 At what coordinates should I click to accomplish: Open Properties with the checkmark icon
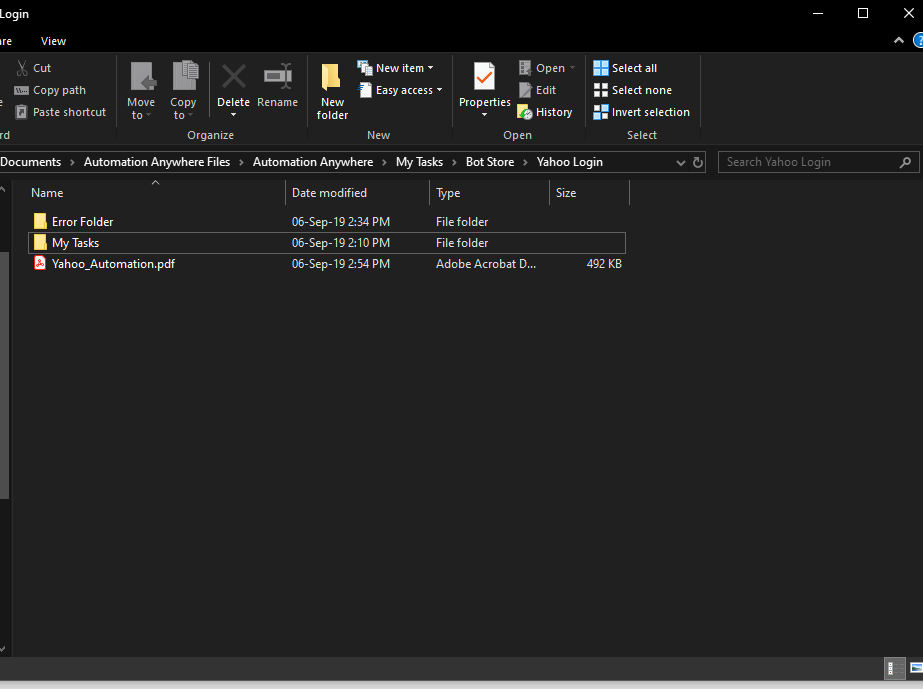[x=484, y=77]
